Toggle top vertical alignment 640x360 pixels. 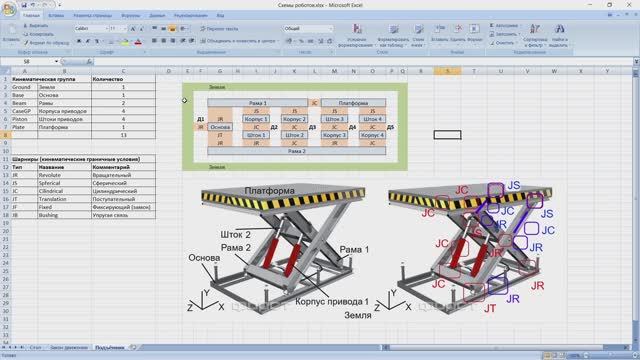pos(154,29)
